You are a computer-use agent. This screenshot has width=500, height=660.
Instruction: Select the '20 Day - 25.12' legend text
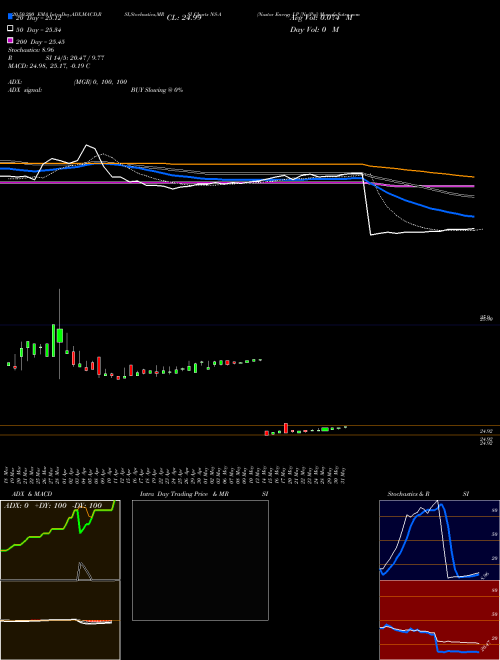[x=39, y=18]
